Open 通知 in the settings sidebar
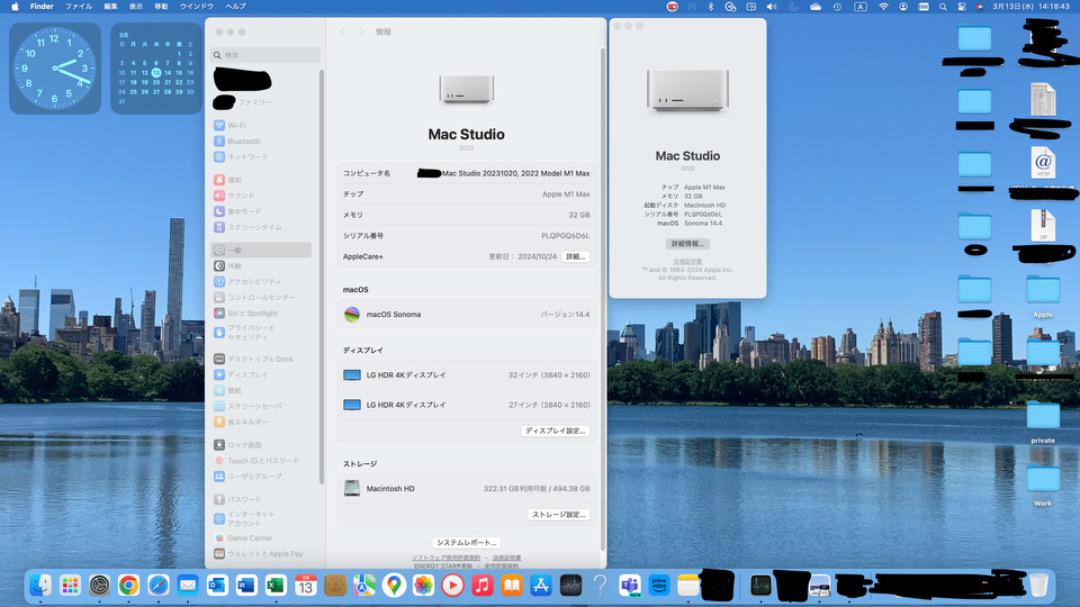The width and height of the screenshot is (1080, 607). pos(228,180)
